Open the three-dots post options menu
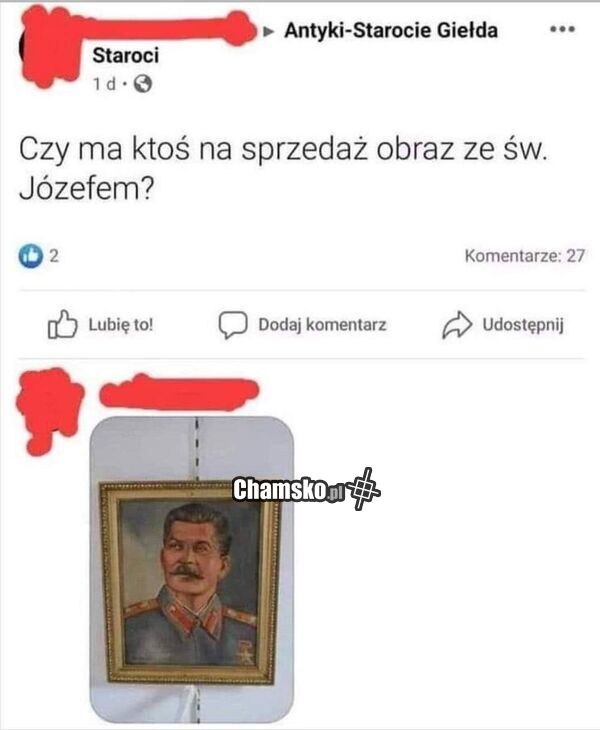Image resolution: width=600 pixels, height=730 pixels. 562,29
